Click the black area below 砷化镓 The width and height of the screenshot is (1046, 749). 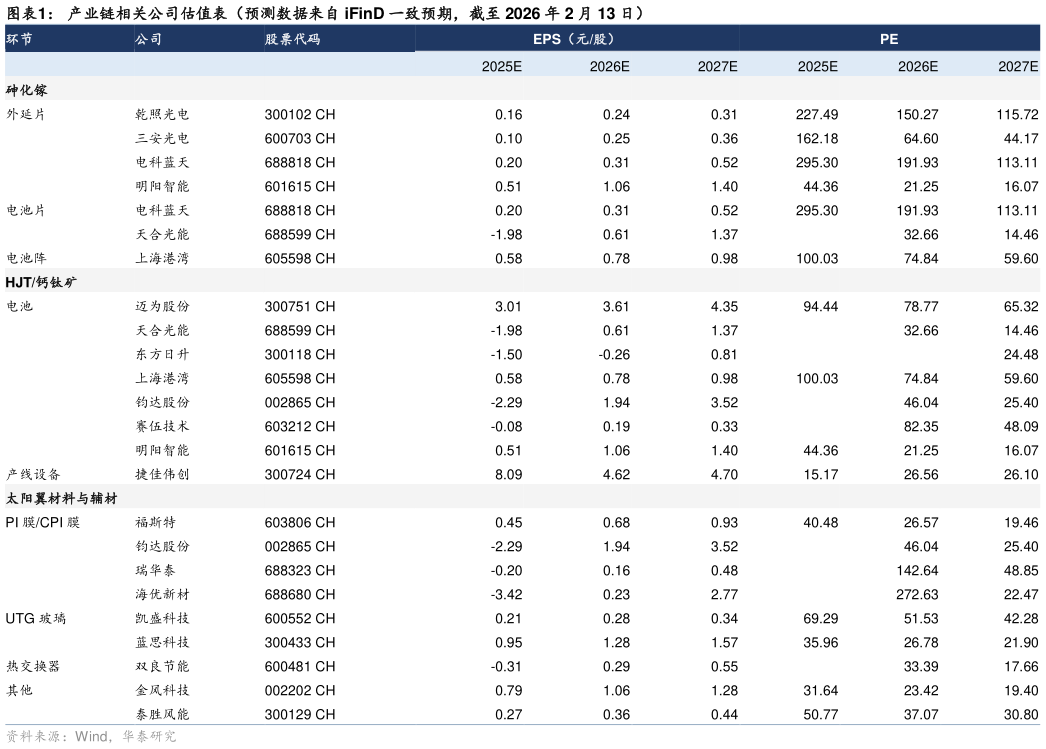[522, 183]
